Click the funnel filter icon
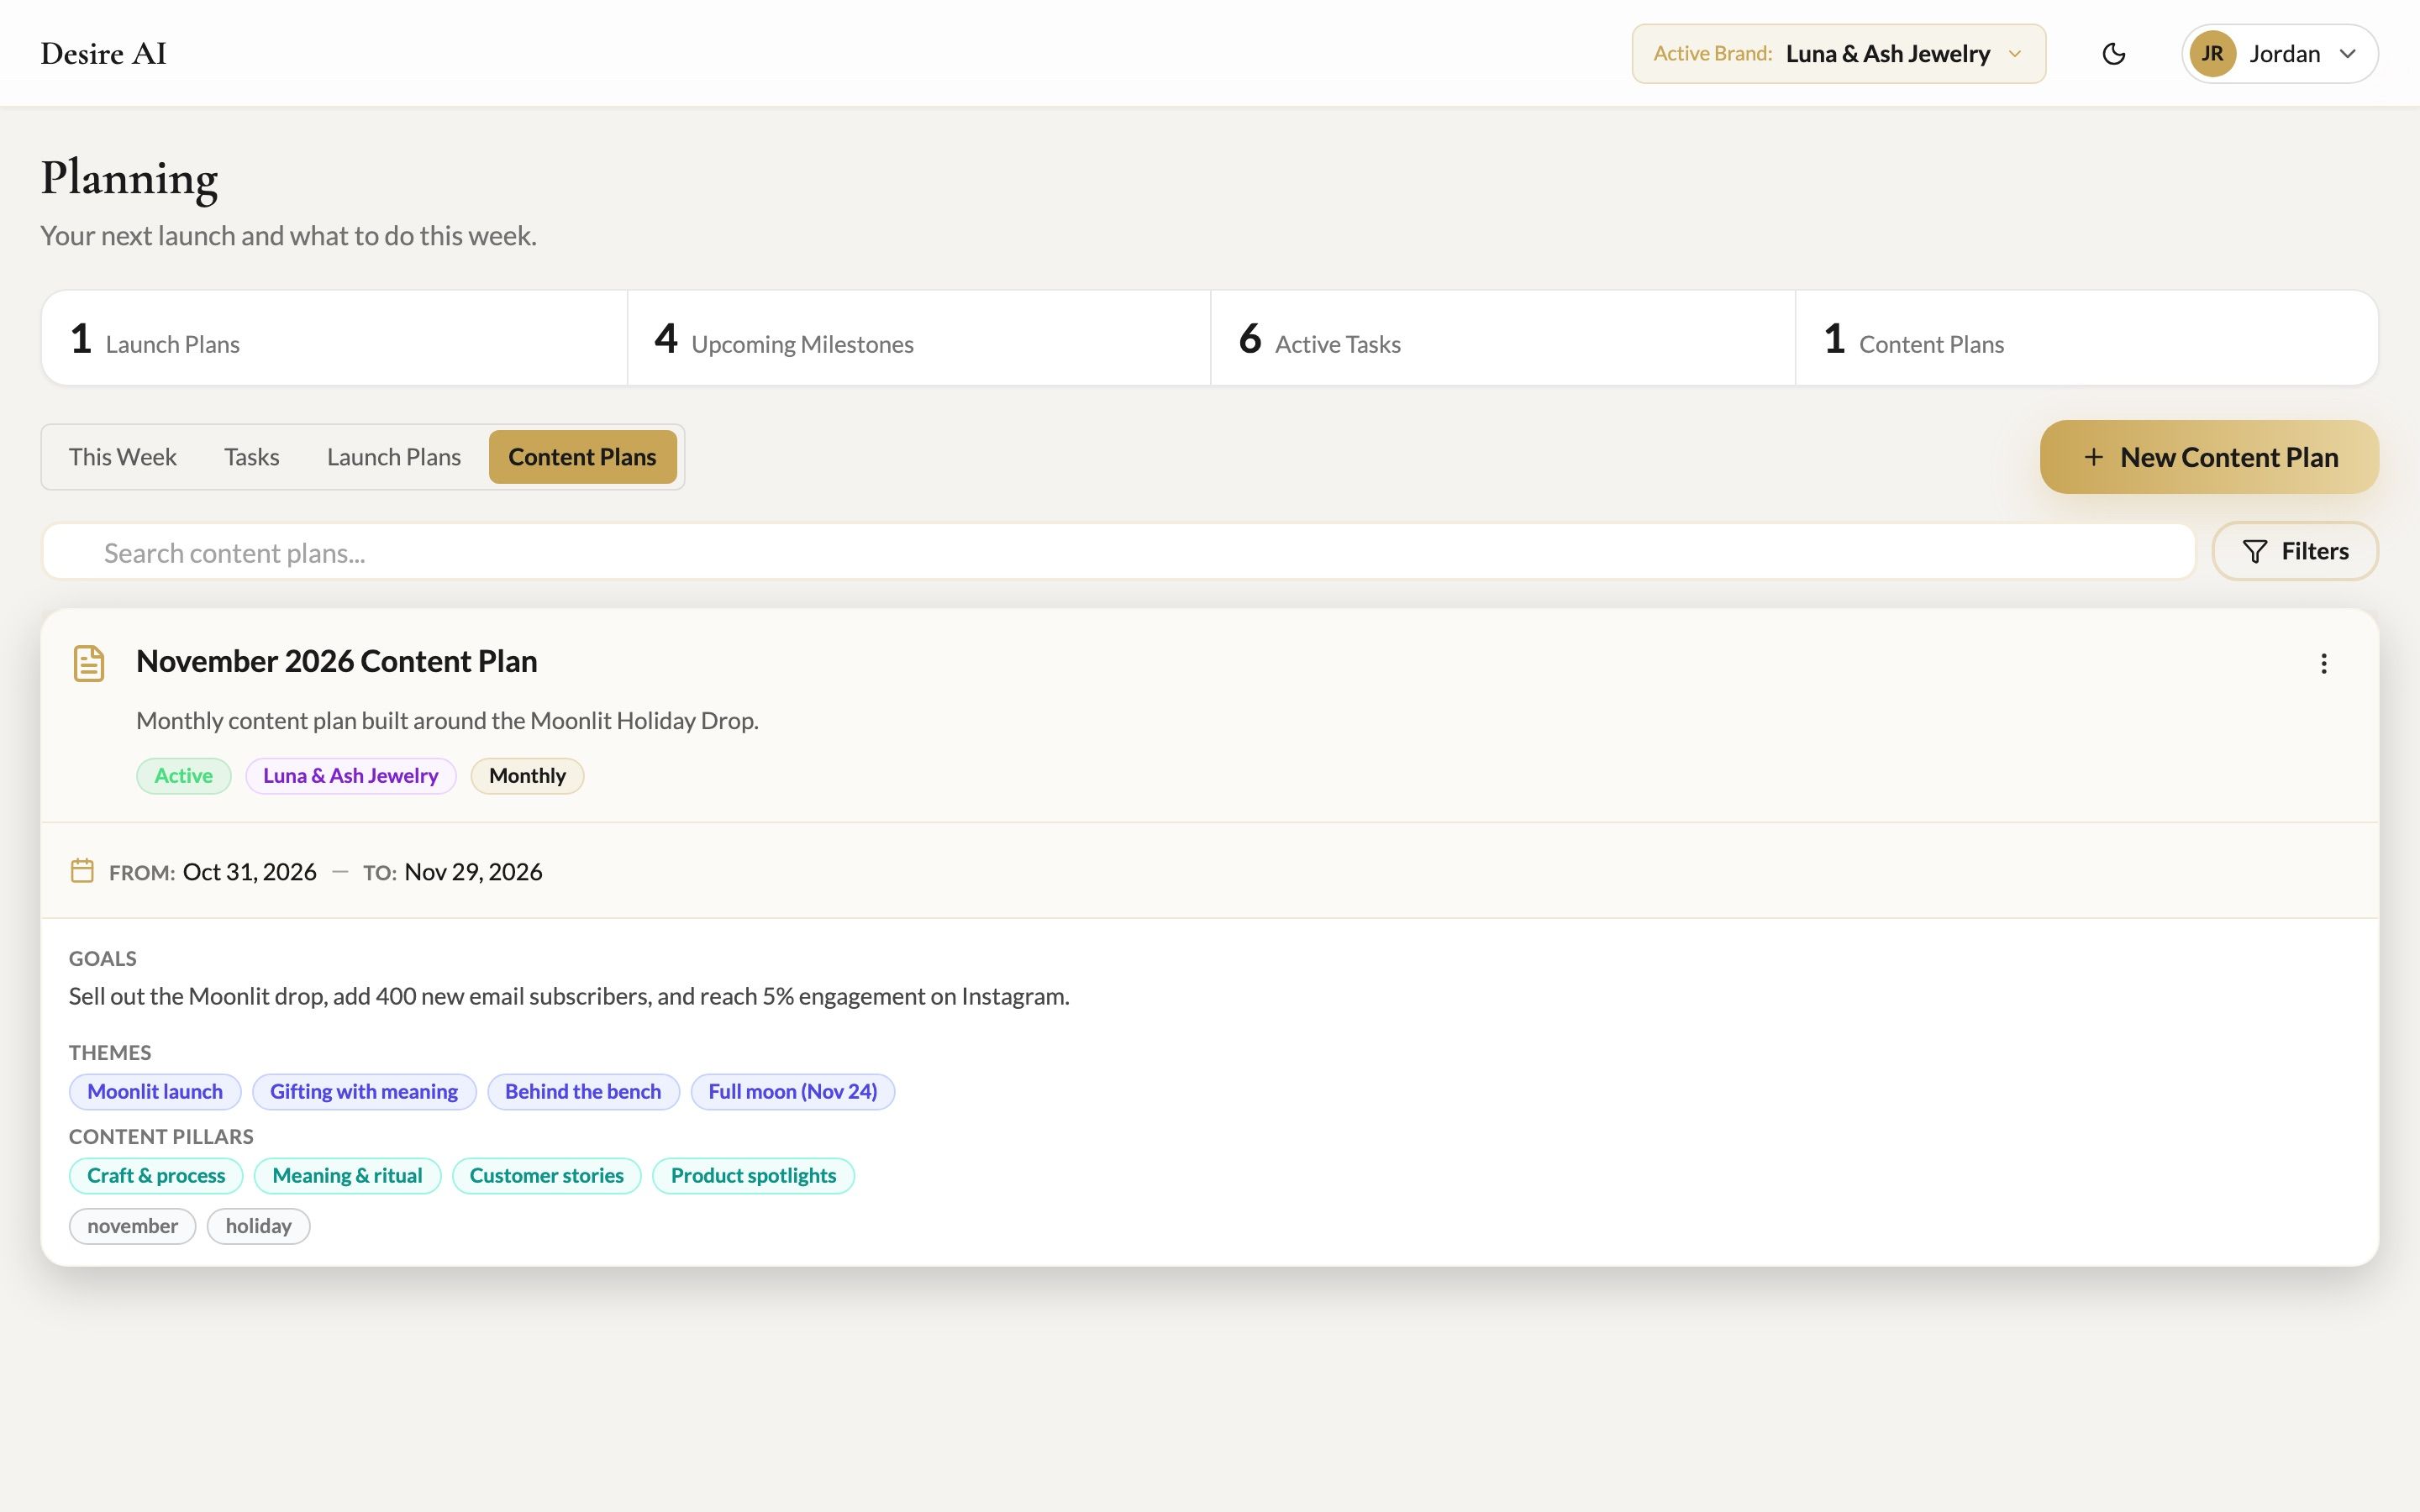 pyautogui.click(x=2254, y=552)
